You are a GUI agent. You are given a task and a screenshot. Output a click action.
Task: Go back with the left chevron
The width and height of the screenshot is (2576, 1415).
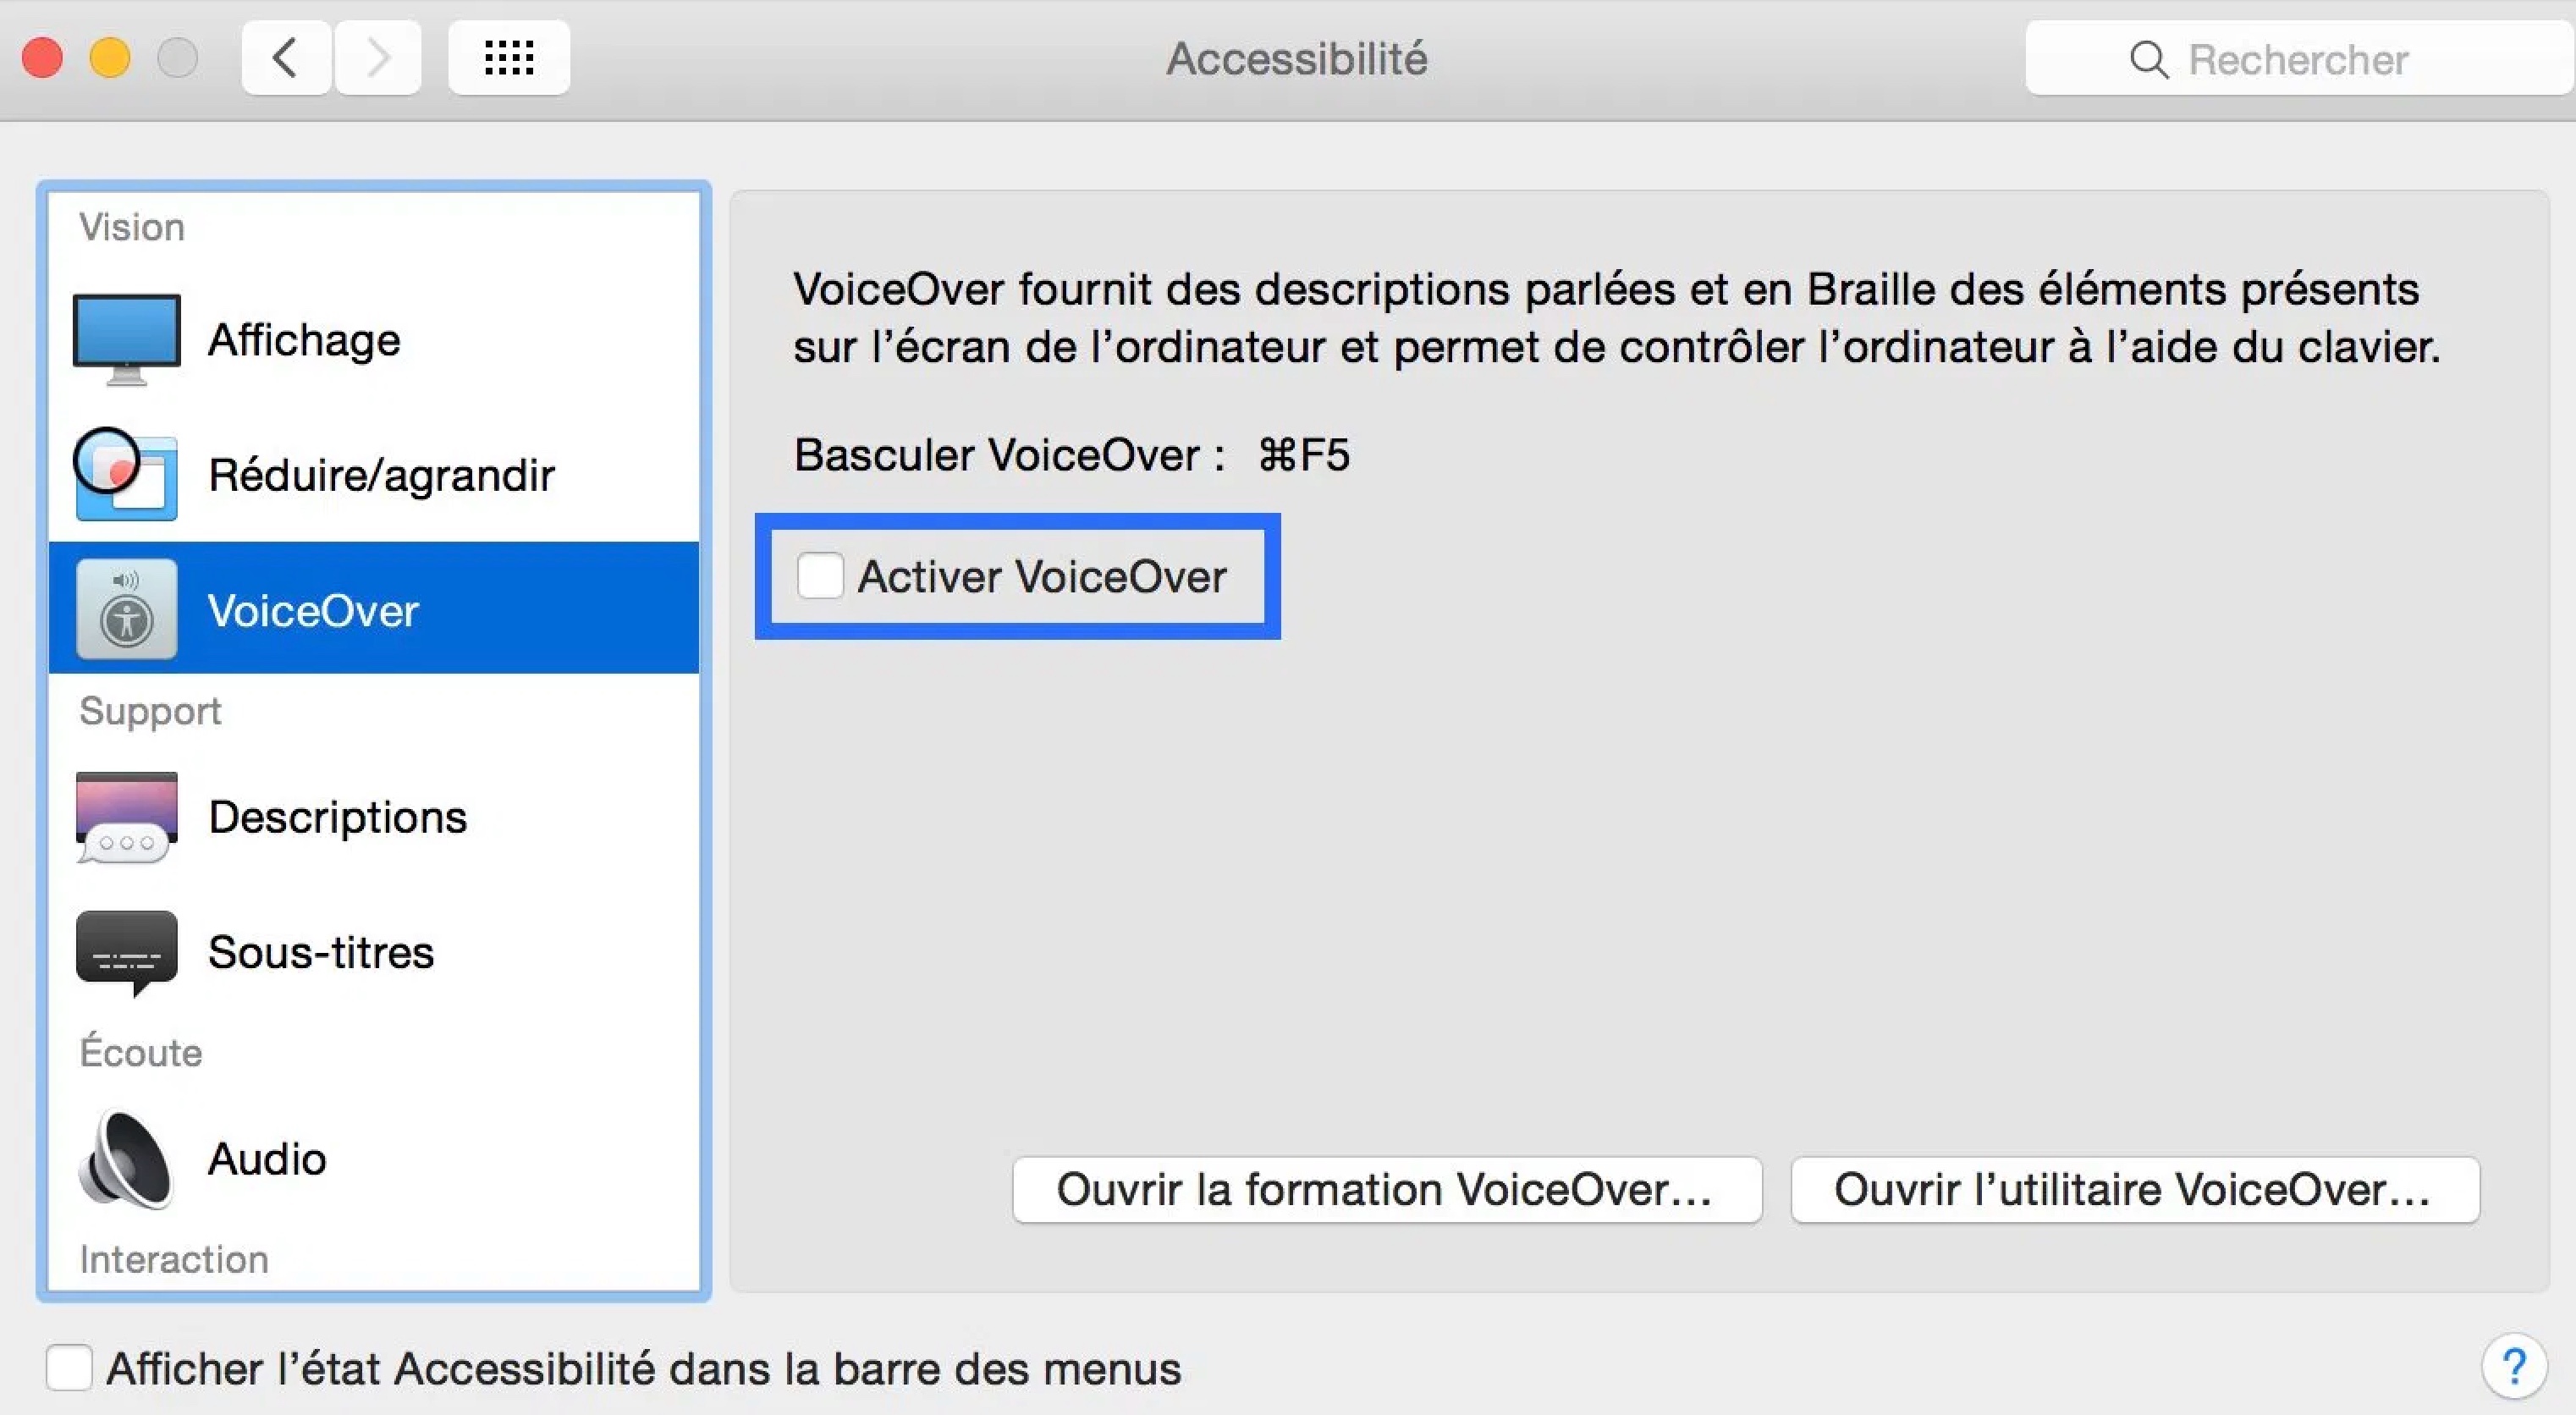point(286,58)
